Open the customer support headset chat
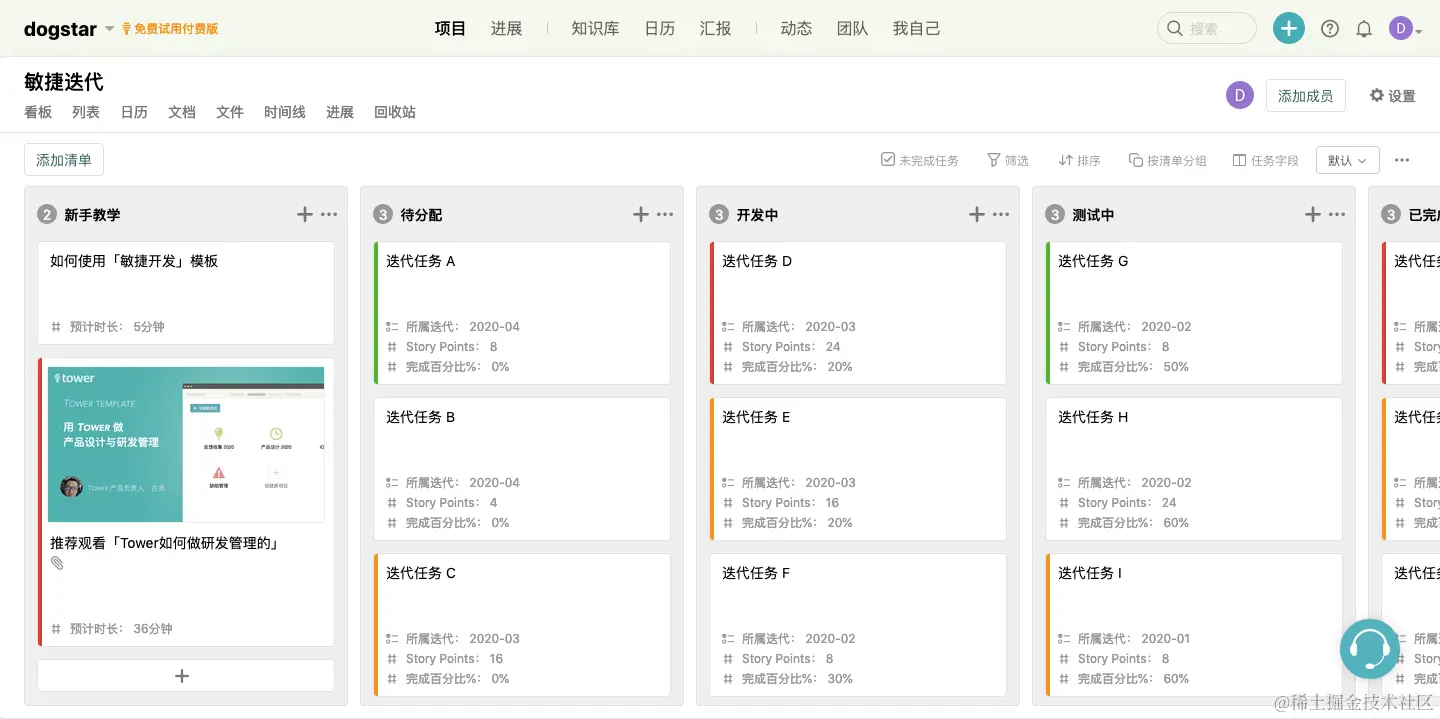Image resolution: width=1440 pixels, height=719 pixels. click(1369, 649)
